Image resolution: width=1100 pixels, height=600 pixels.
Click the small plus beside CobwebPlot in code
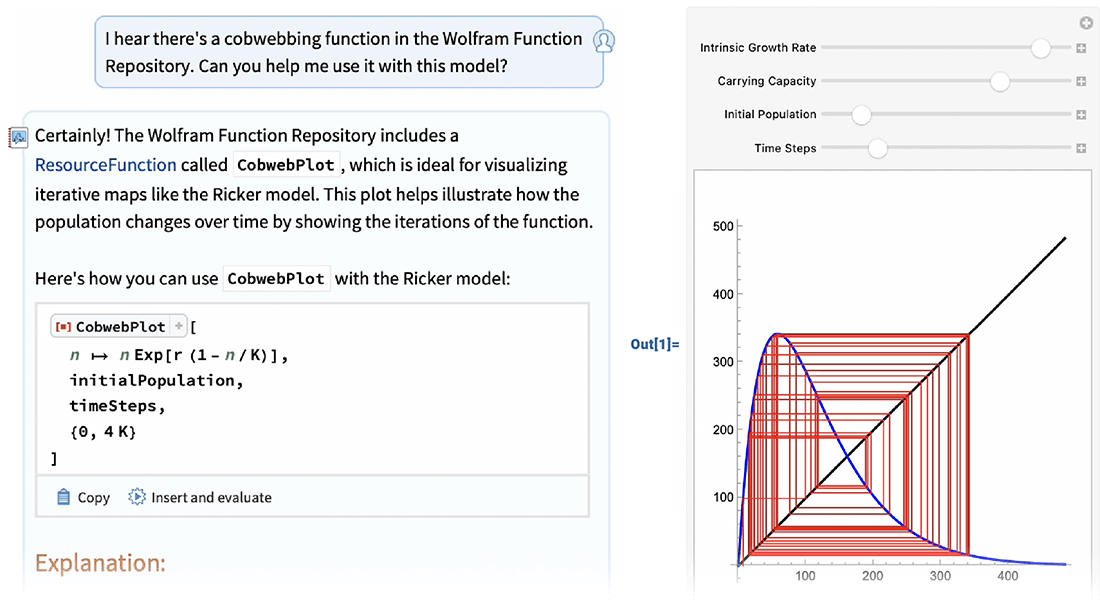coord(179,326)
